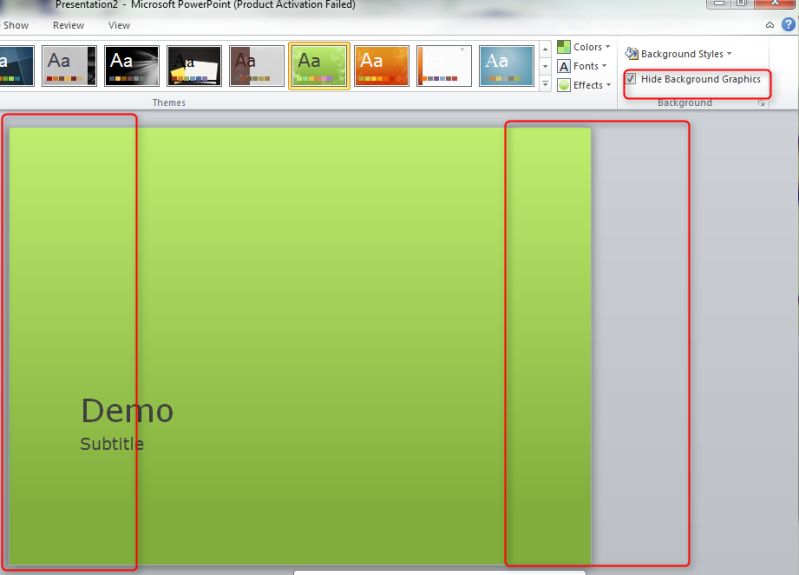The height and width of the screenshot is (575, 799).
Task: Open the Slide Show ribbon tab
Action: 15,25
